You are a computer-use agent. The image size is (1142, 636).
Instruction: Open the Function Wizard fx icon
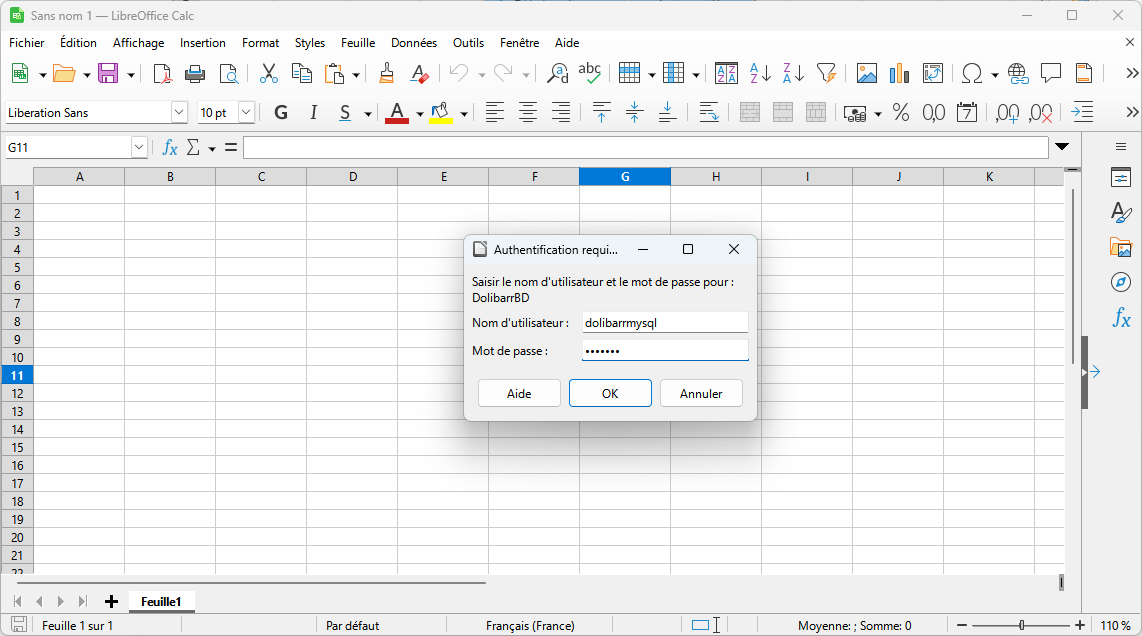170,148
